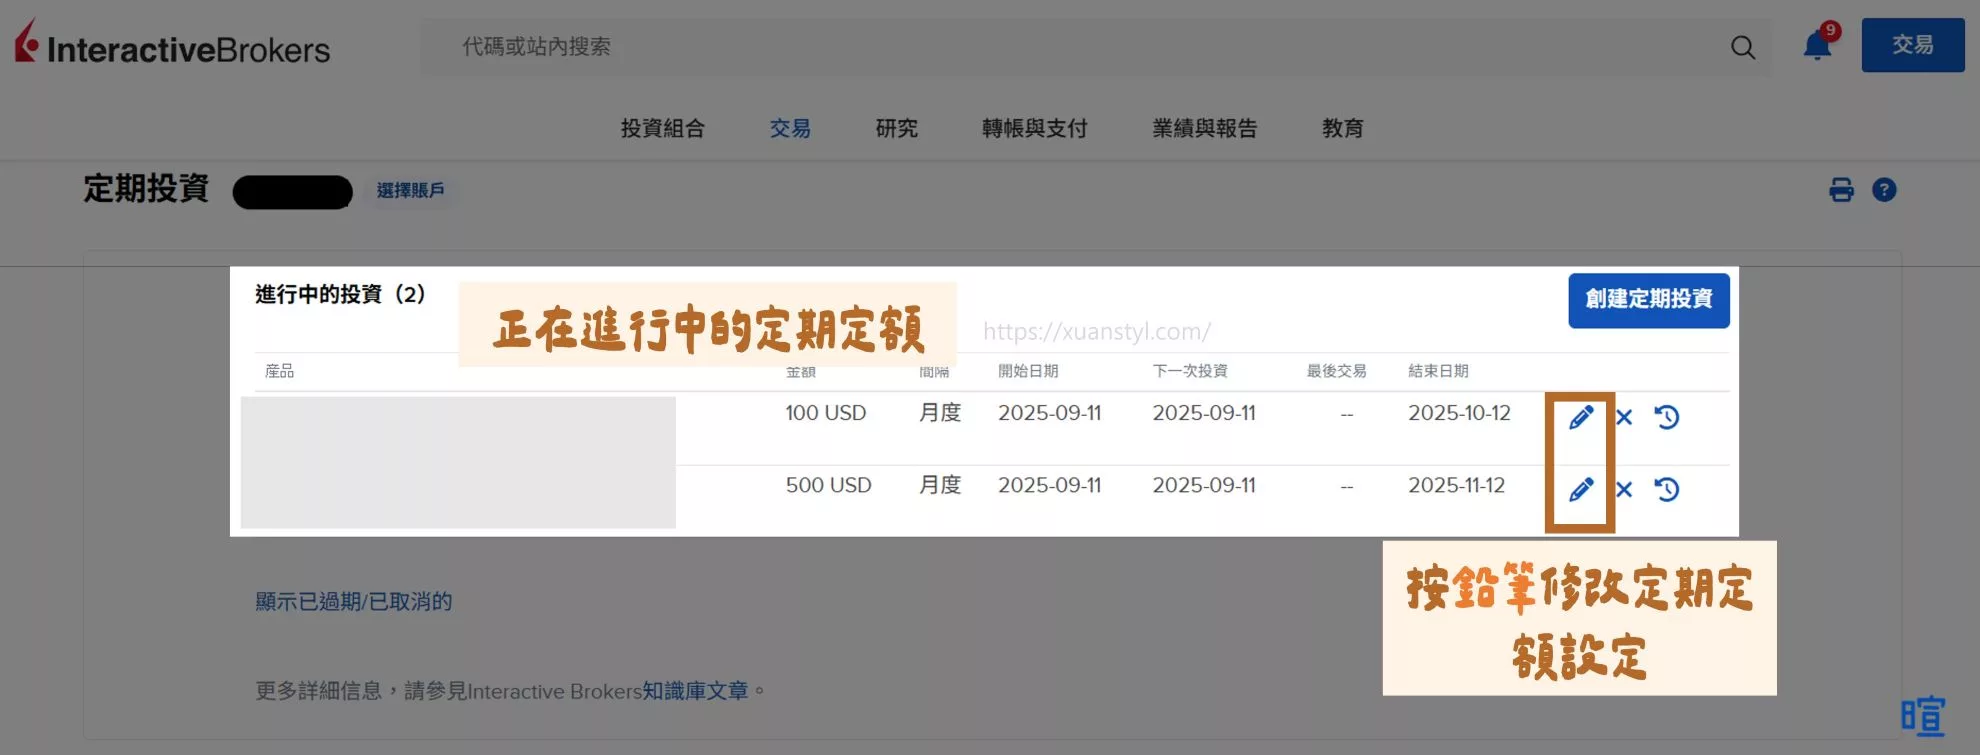Viewport: 1980px width, 755px height.
Task: Open the notifications bell
Action: [x=1818, y=46]
